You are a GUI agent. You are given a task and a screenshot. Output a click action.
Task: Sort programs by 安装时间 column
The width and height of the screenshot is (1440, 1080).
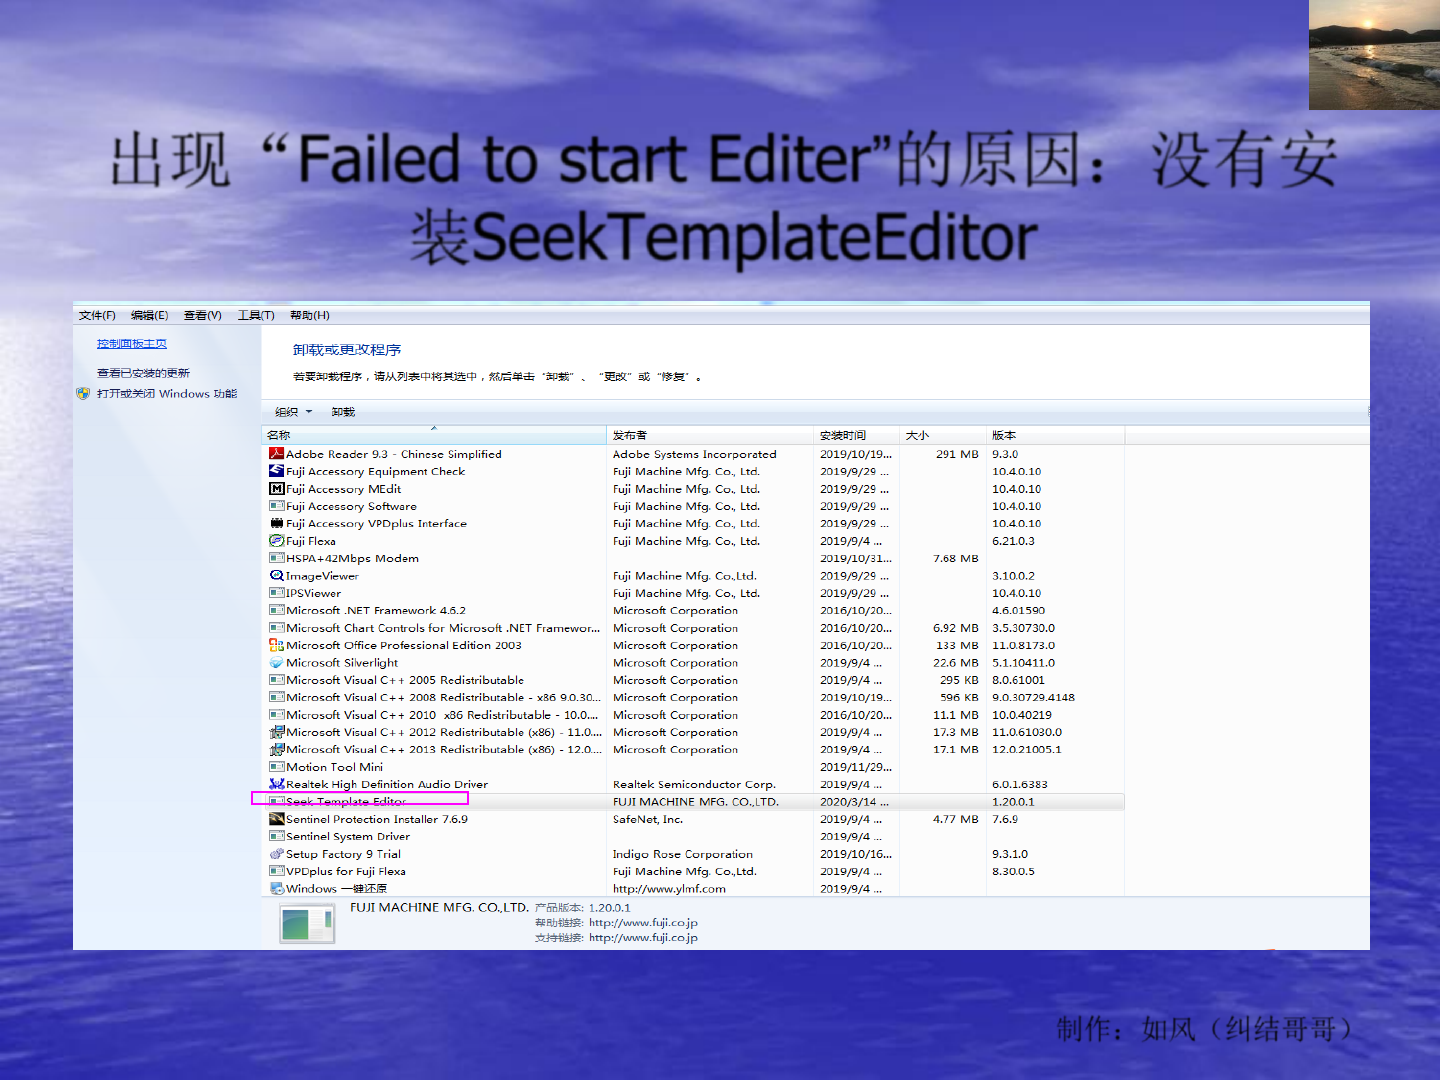click(x=857, y=435)
